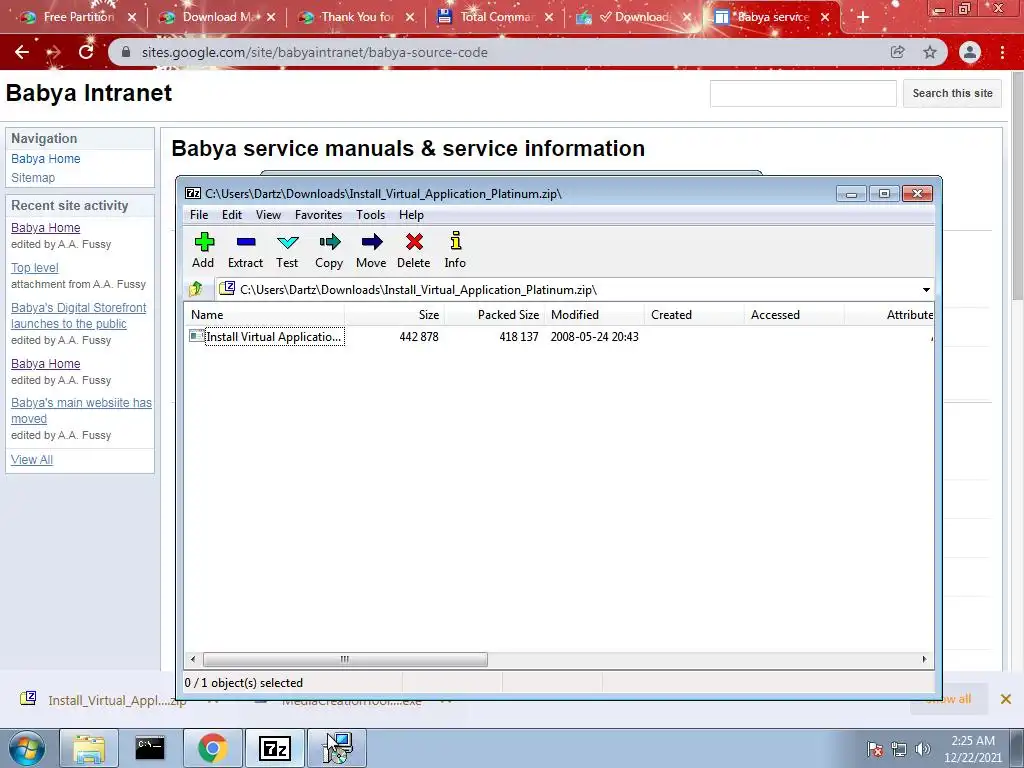Switch to the Download Ma tab

pos(217,17)
